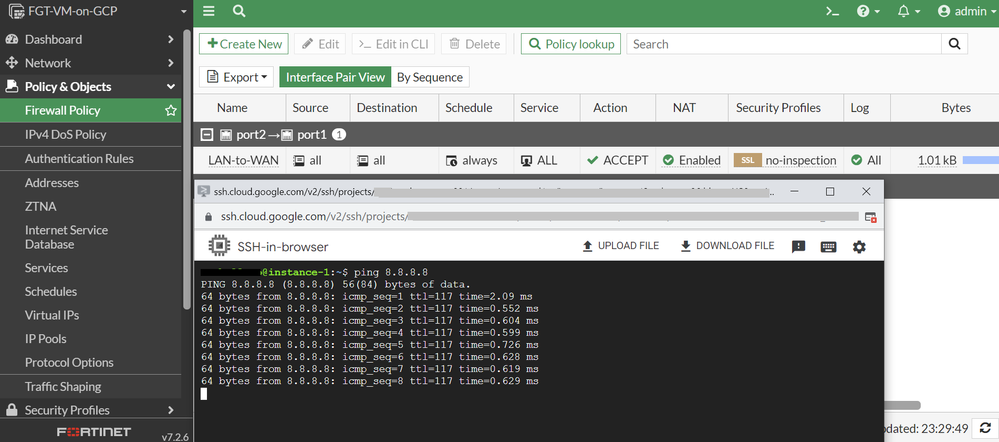Click UPLOAD FILE in SSH window

621,246
